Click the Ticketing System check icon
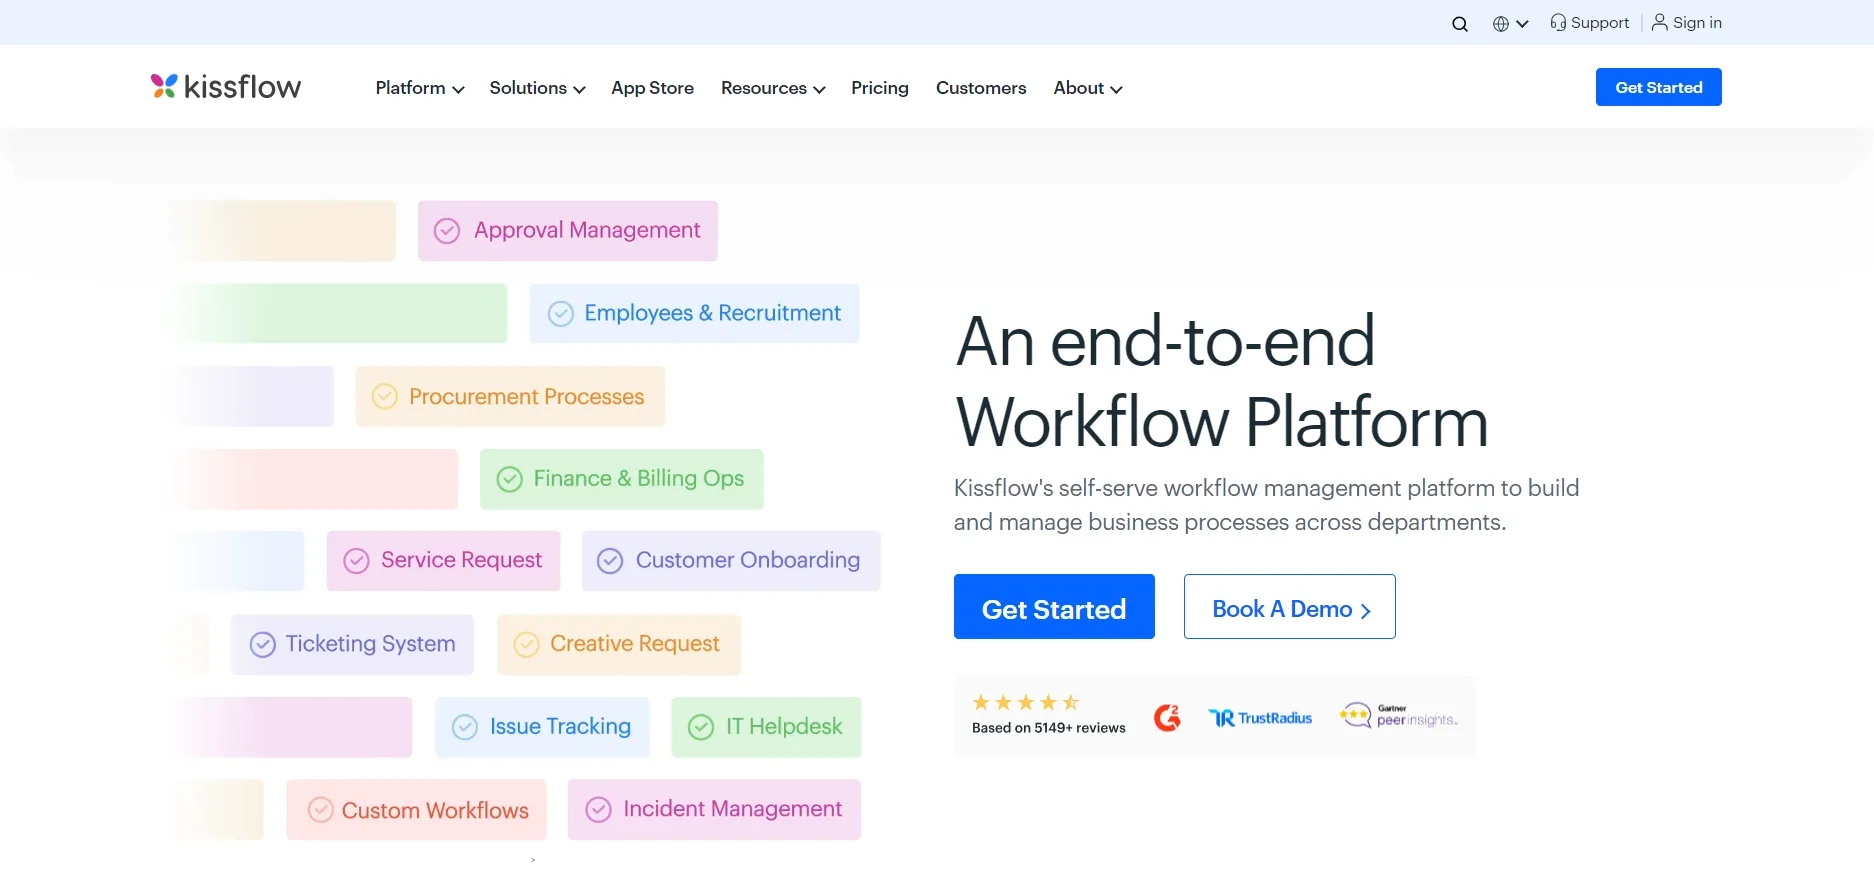The width and height of the screenshot is (1874, 890). [263, 645]
